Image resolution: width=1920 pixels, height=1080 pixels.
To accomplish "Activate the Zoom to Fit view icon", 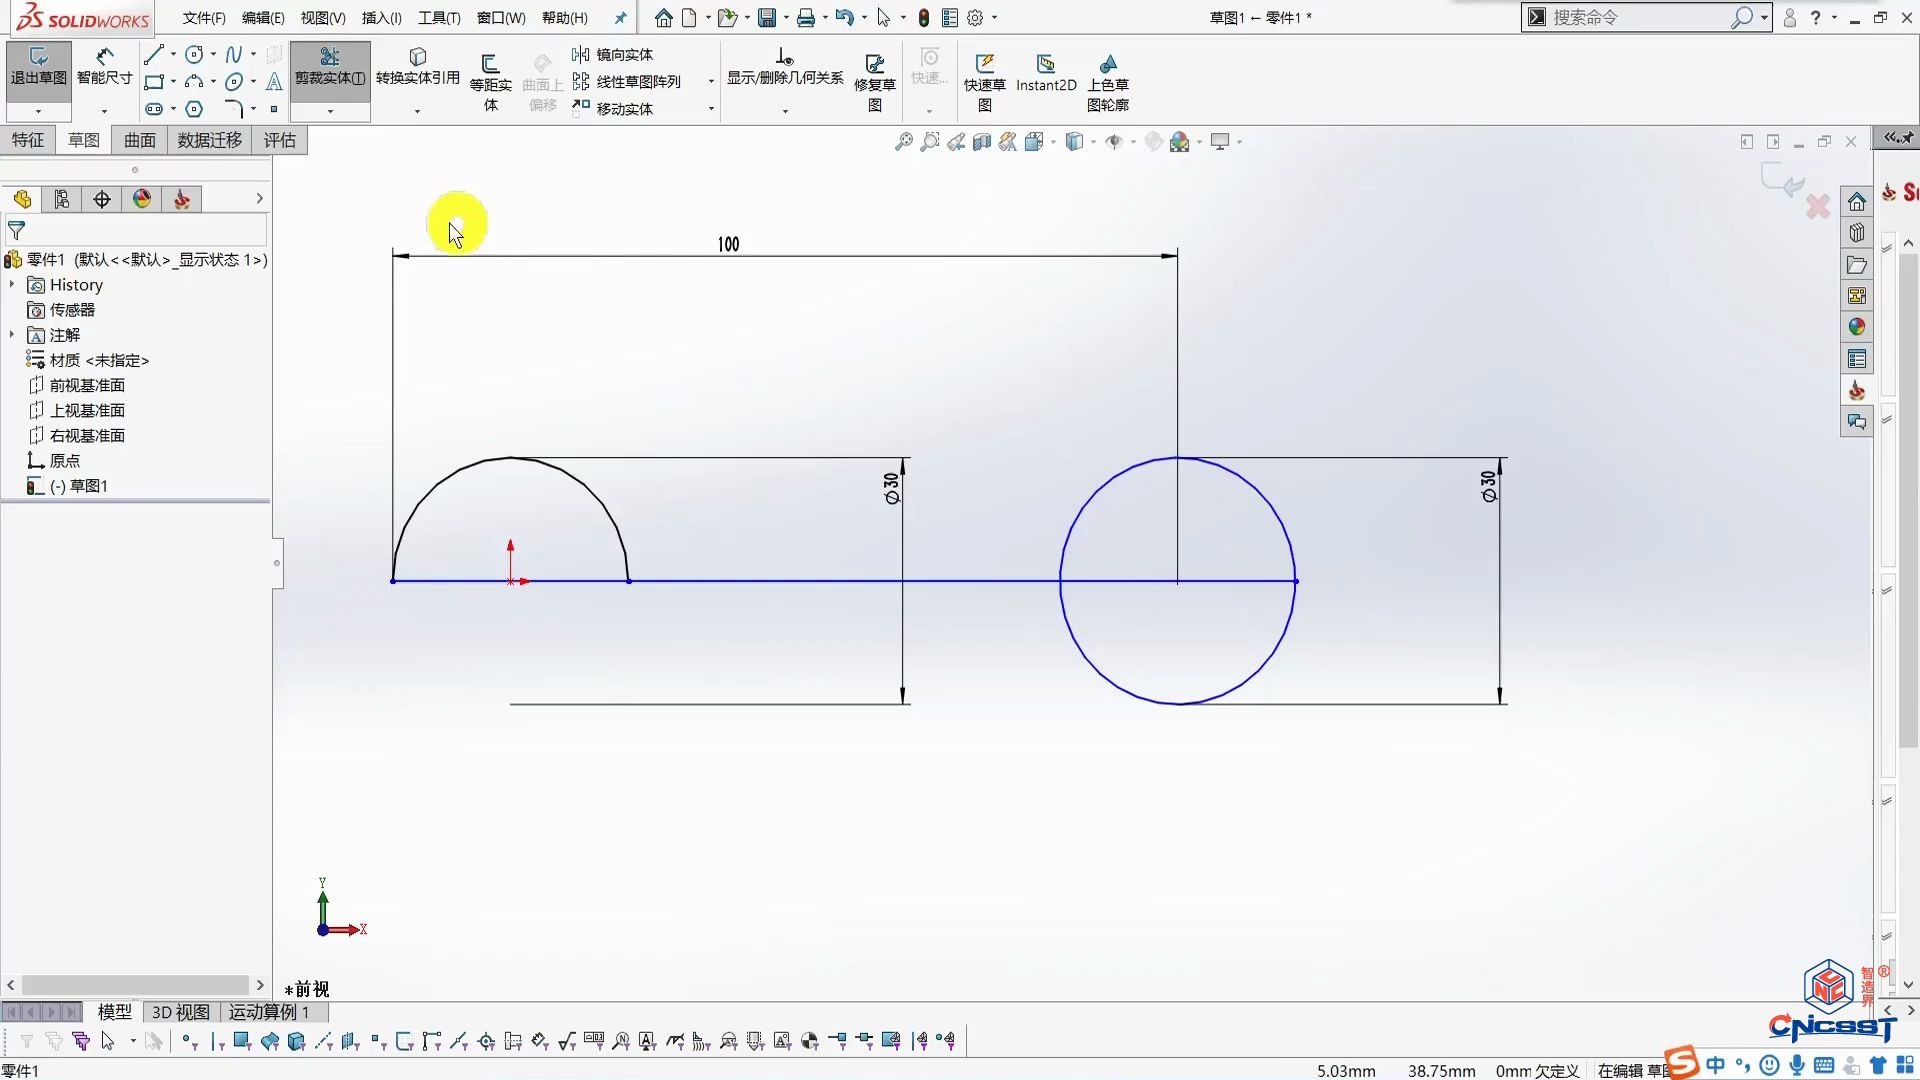I will 903,141.
